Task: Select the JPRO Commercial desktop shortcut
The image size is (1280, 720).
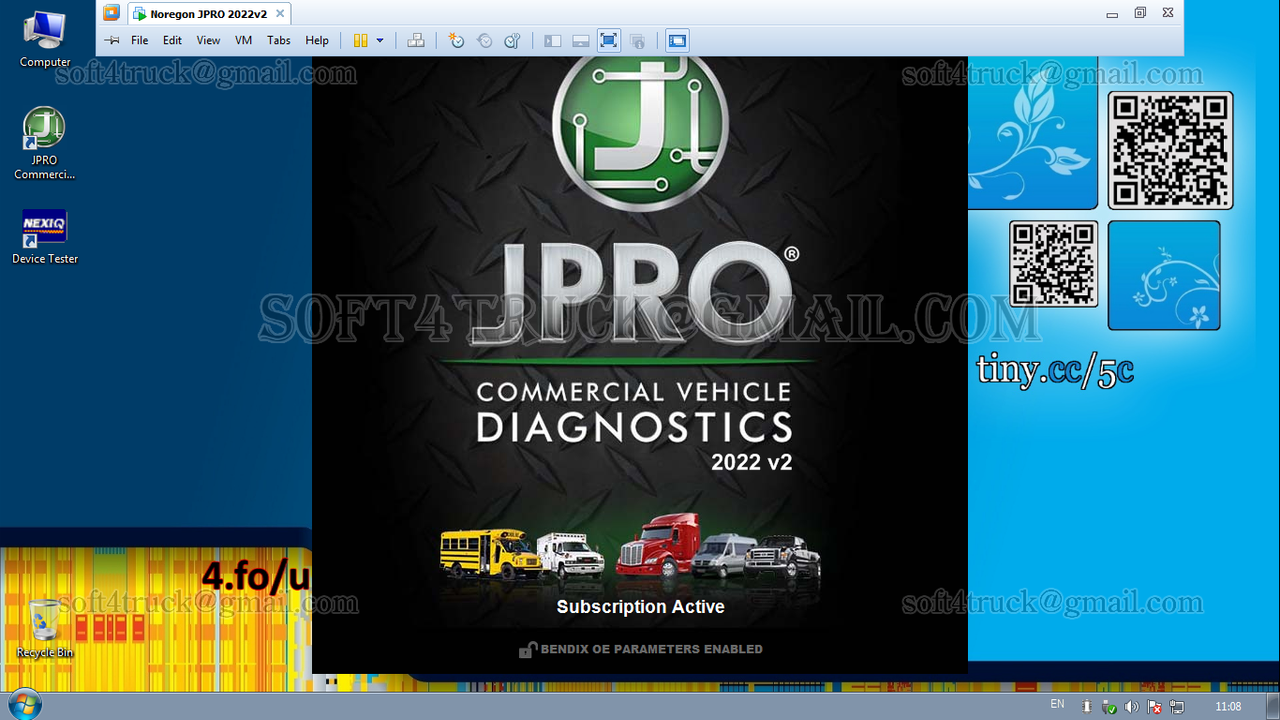Action: [x=44, y=143]
